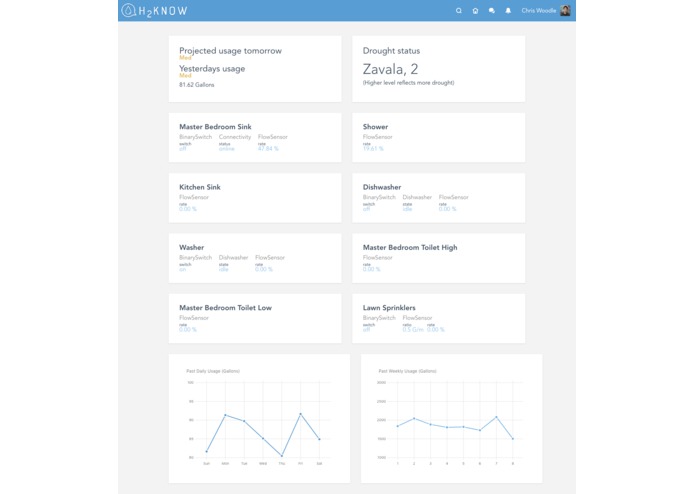695x494 pixels.
Task: Click Washer flow rate 0.00 %
Action: 264,269
